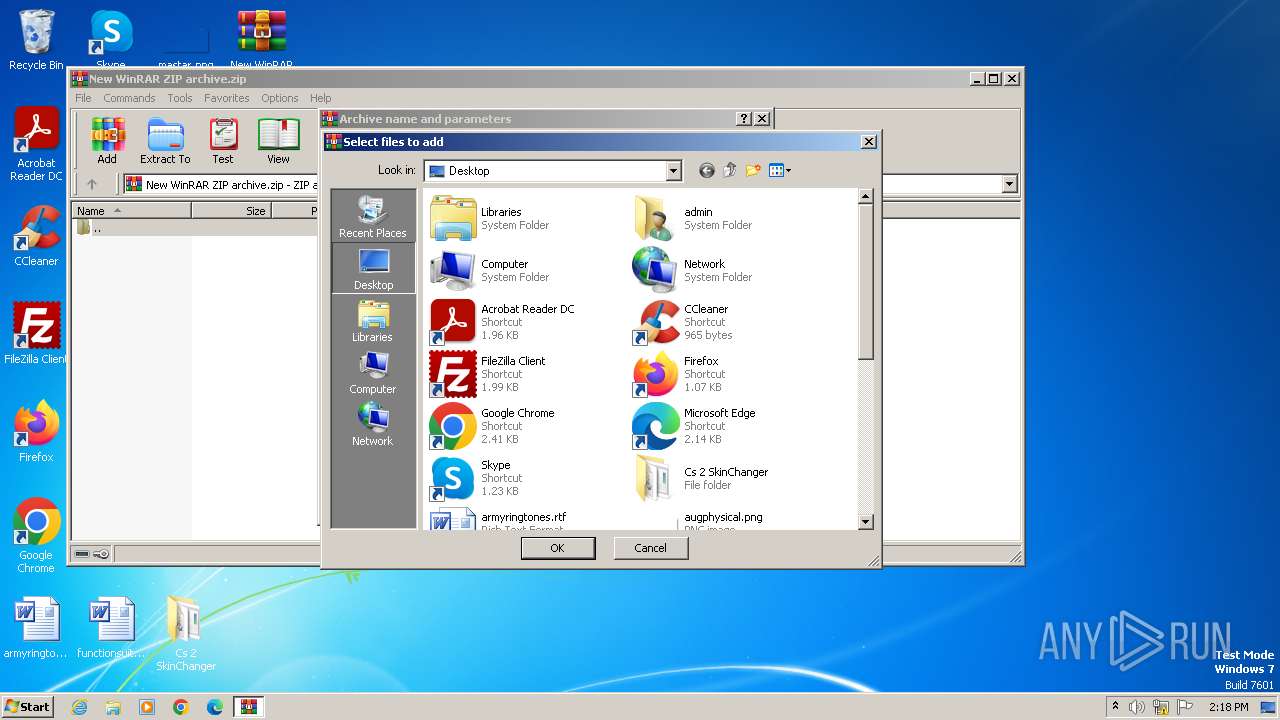Select Recent Places in places bar
The width and height of the screenshot is (1280, 720).
pyautogui.click(x=373, y=216)
